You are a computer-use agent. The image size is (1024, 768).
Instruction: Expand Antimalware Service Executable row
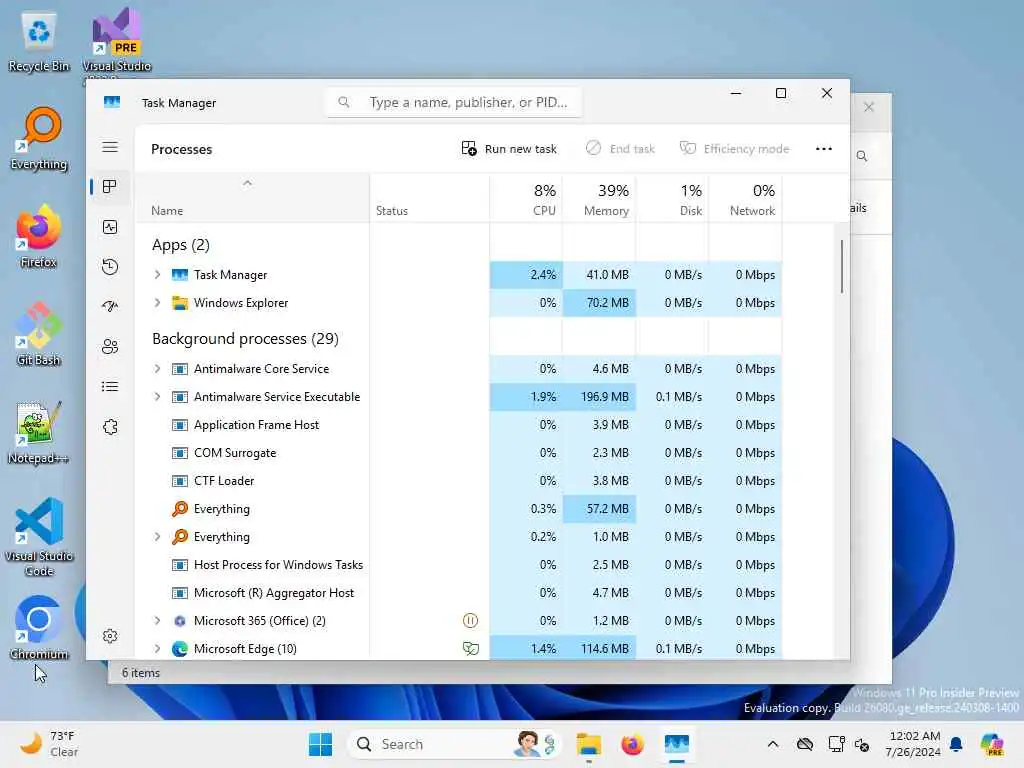157,397
